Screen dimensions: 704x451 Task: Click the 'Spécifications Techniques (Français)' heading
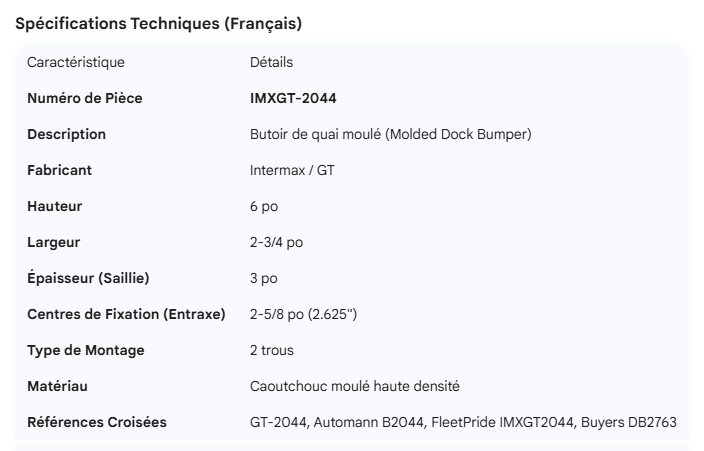(158, 24)
